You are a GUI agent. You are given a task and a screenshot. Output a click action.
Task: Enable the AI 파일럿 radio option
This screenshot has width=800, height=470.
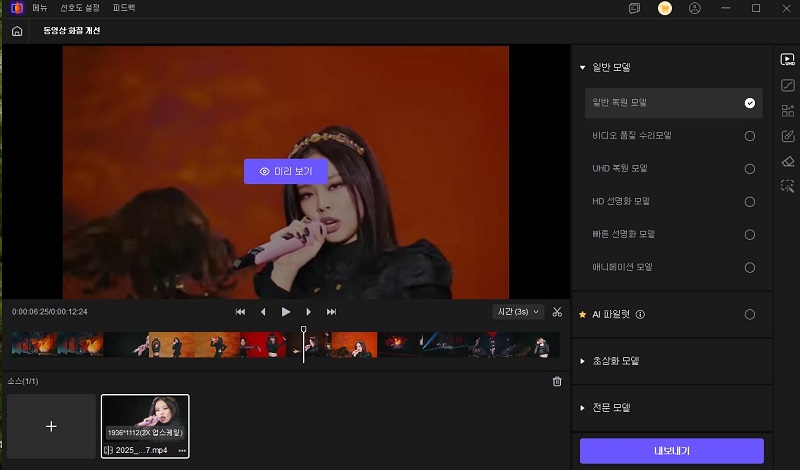749,314
